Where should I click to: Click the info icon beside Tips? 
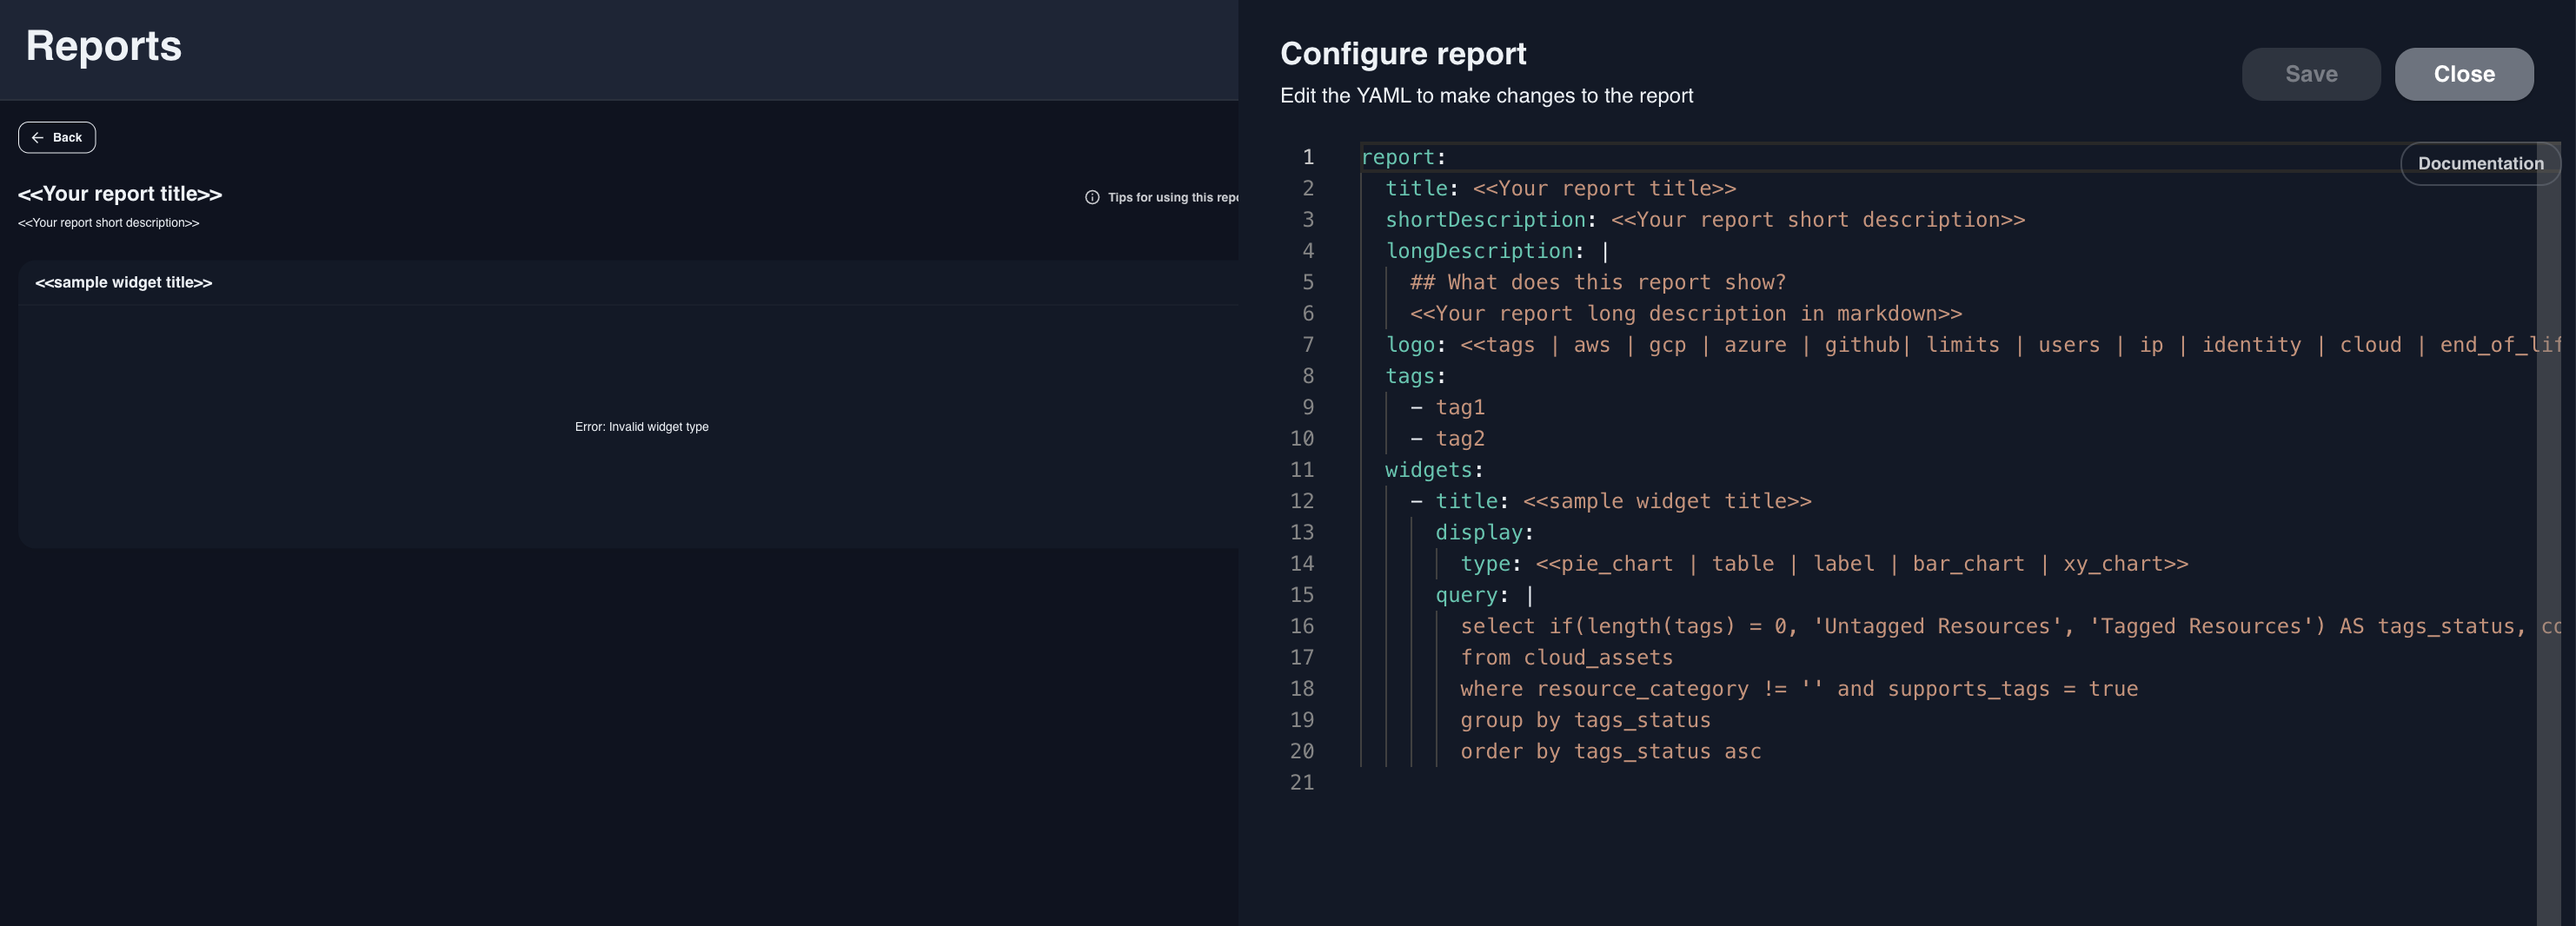(x=1092, y=198)
